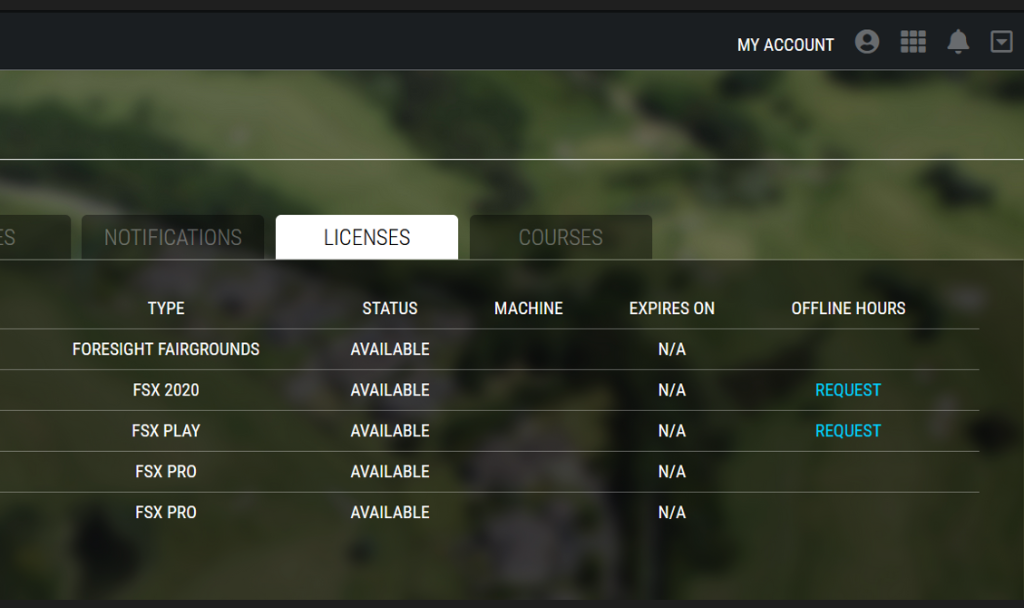Click the TYPE column header
Viewport: 1024px width, 608px height.
point(166,308)
